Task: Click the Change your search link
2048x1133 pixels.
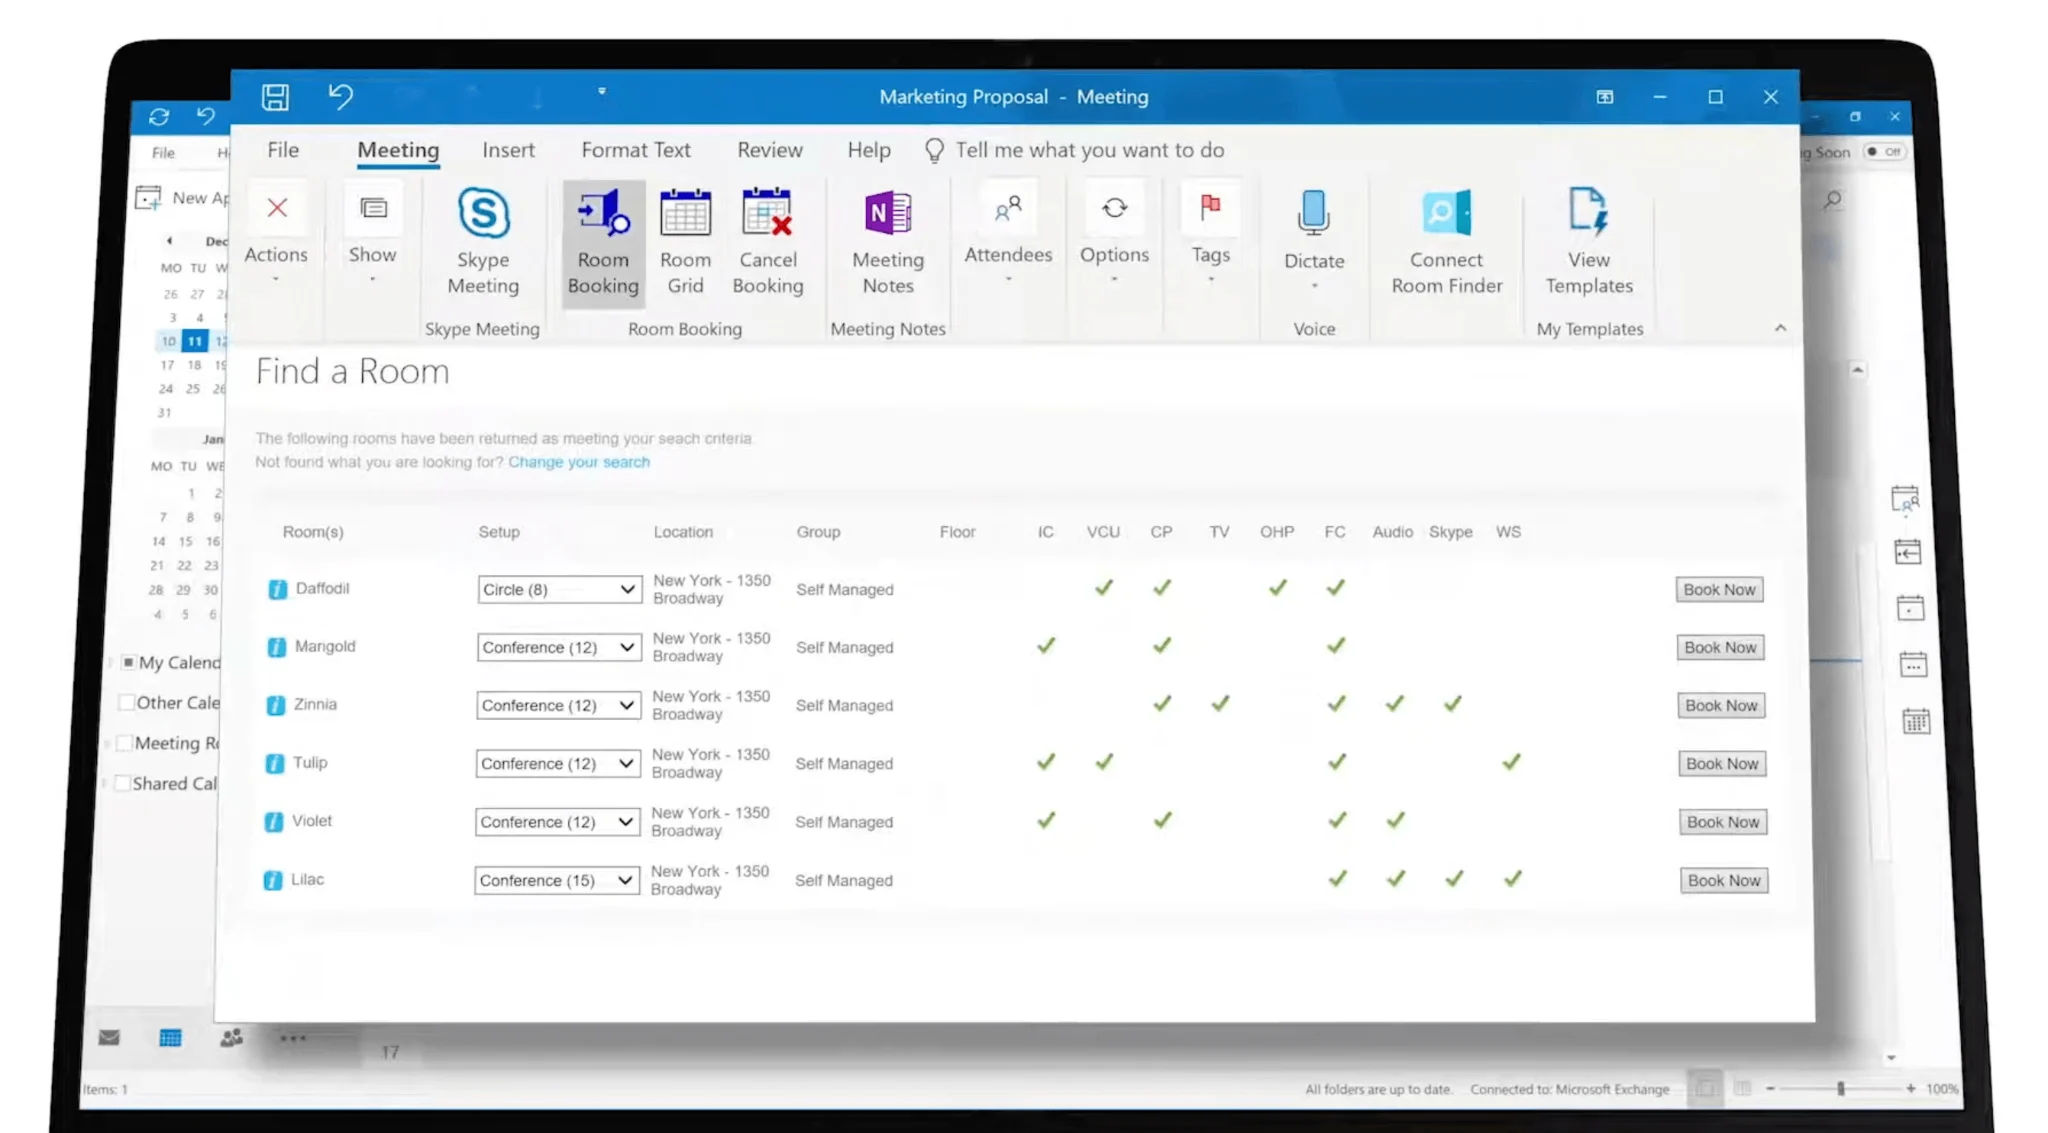Action: tap(579, 462)
